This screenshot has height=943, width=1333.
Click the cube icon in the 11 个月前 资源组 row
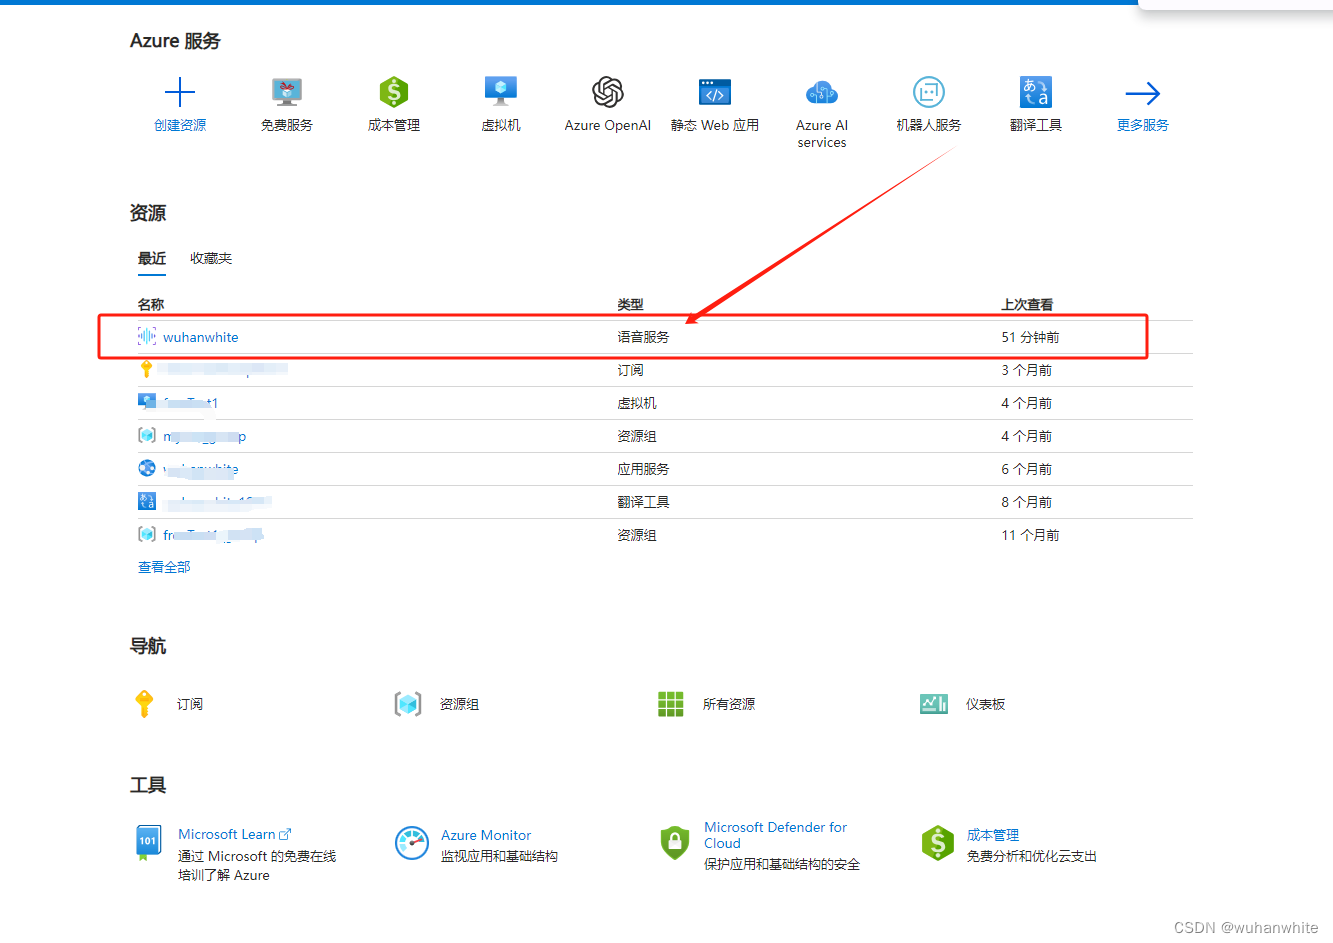click(147, 534)
